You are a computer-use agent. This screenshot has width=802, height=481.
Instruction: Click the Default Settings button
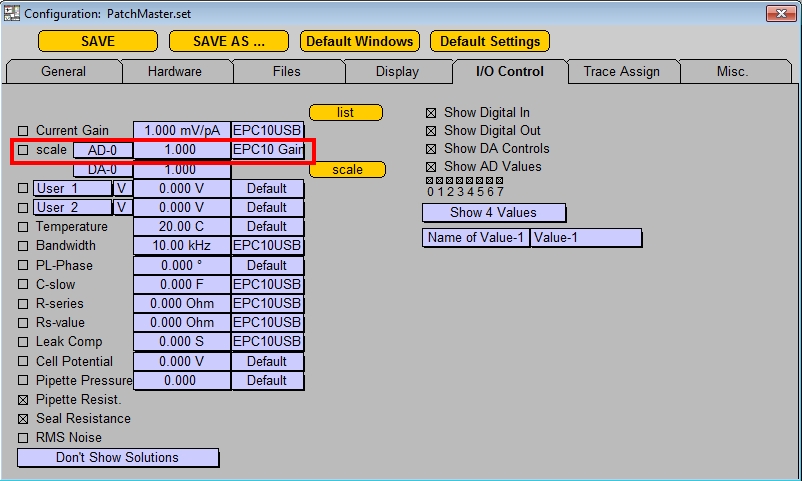click(490, 41)
